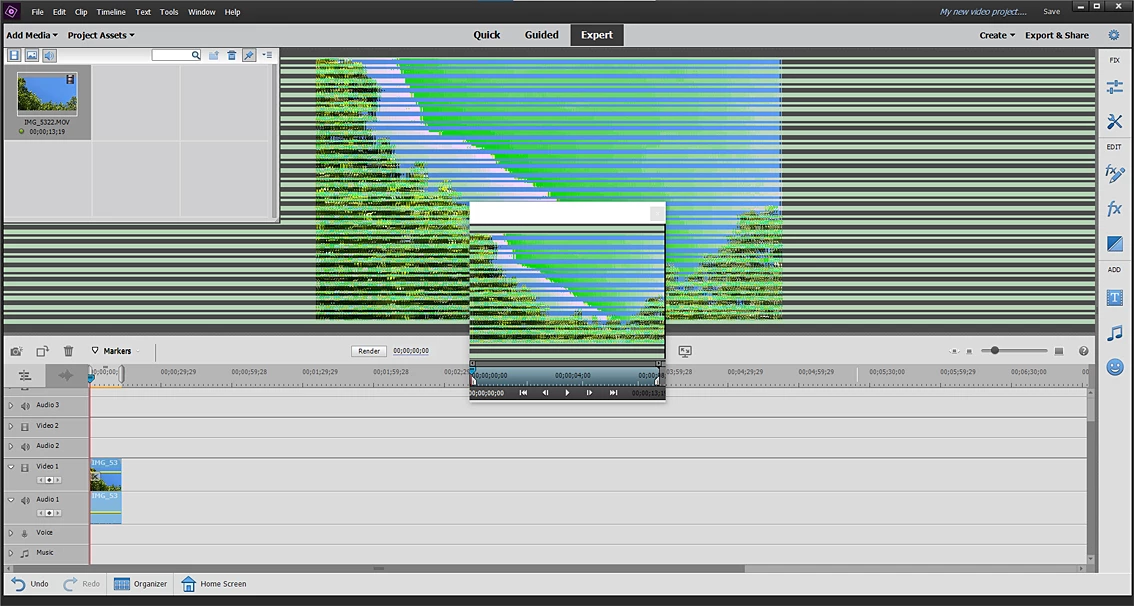Open preferences gear icon at top right
The height and width of the screenshot is (606, 1134).
point(1114,35)
